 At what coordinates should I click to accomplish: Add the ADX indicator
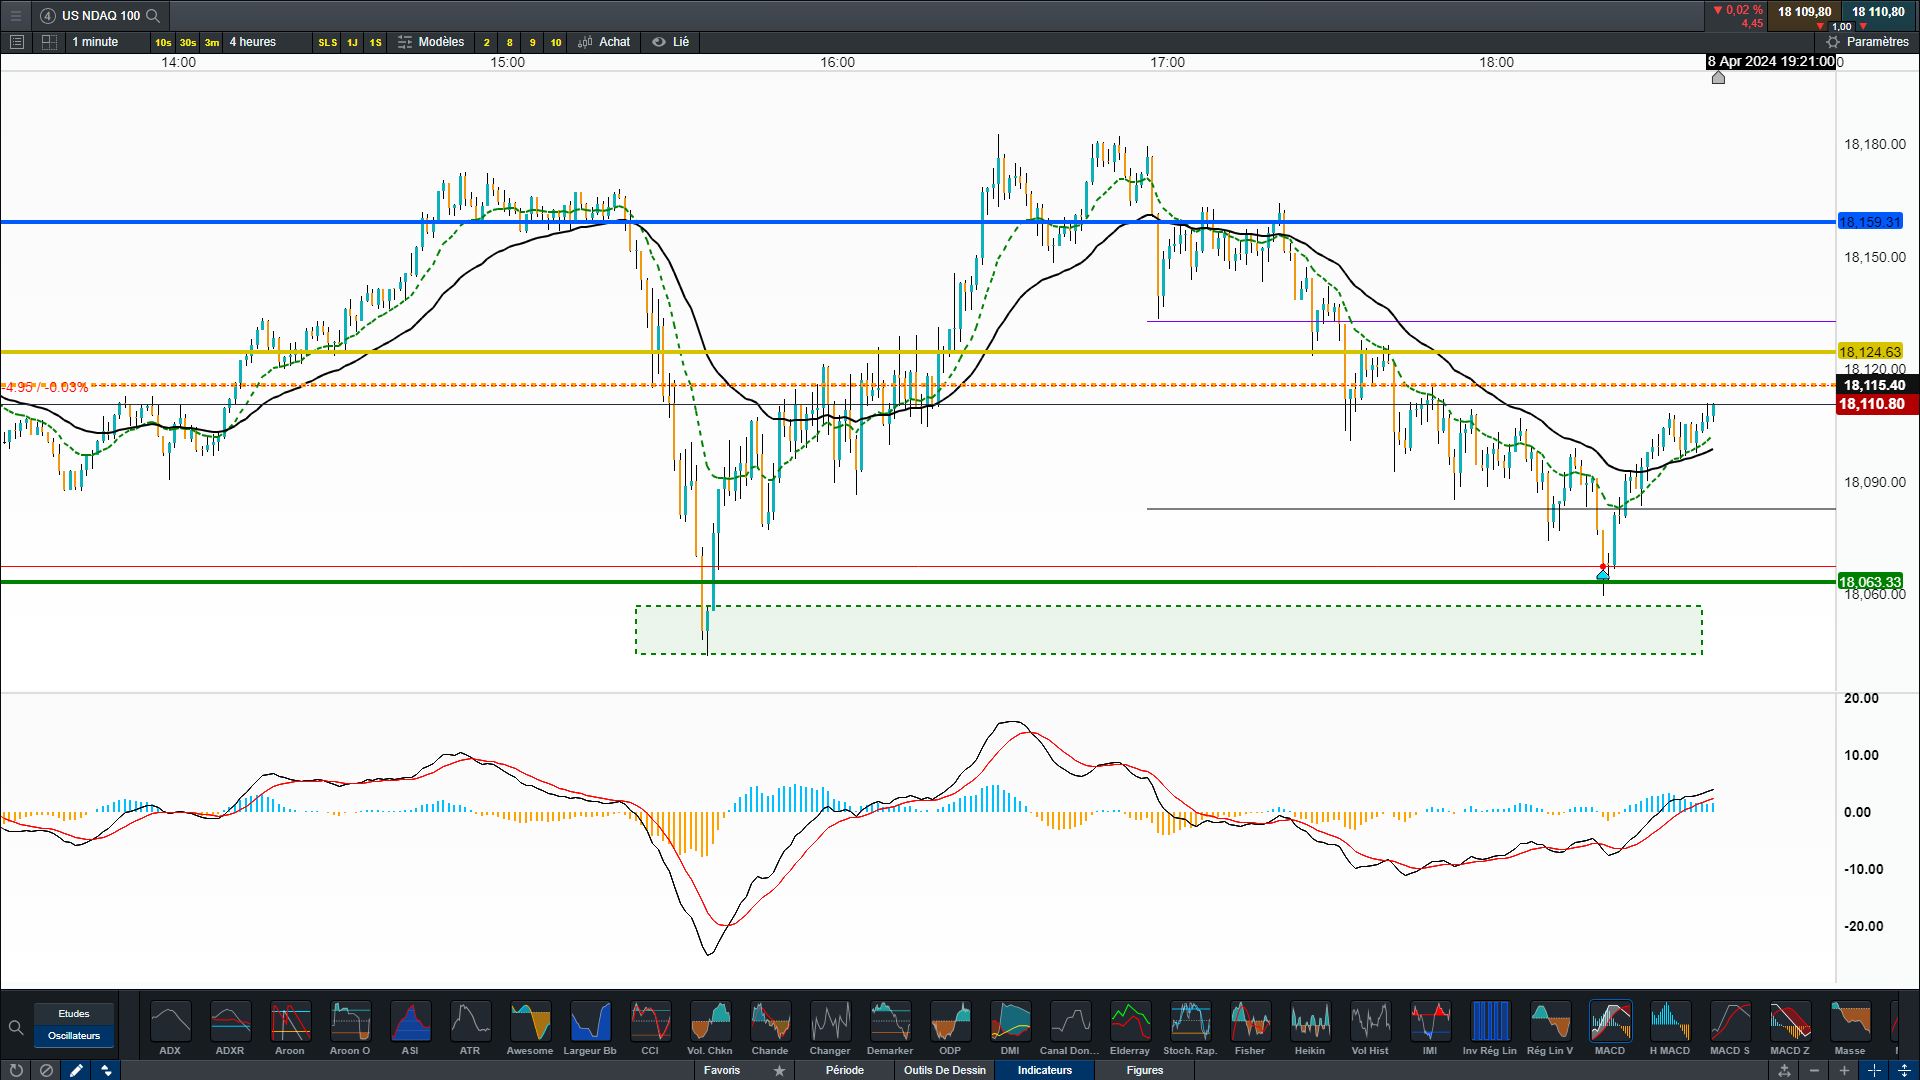(x=170, y=1023)
